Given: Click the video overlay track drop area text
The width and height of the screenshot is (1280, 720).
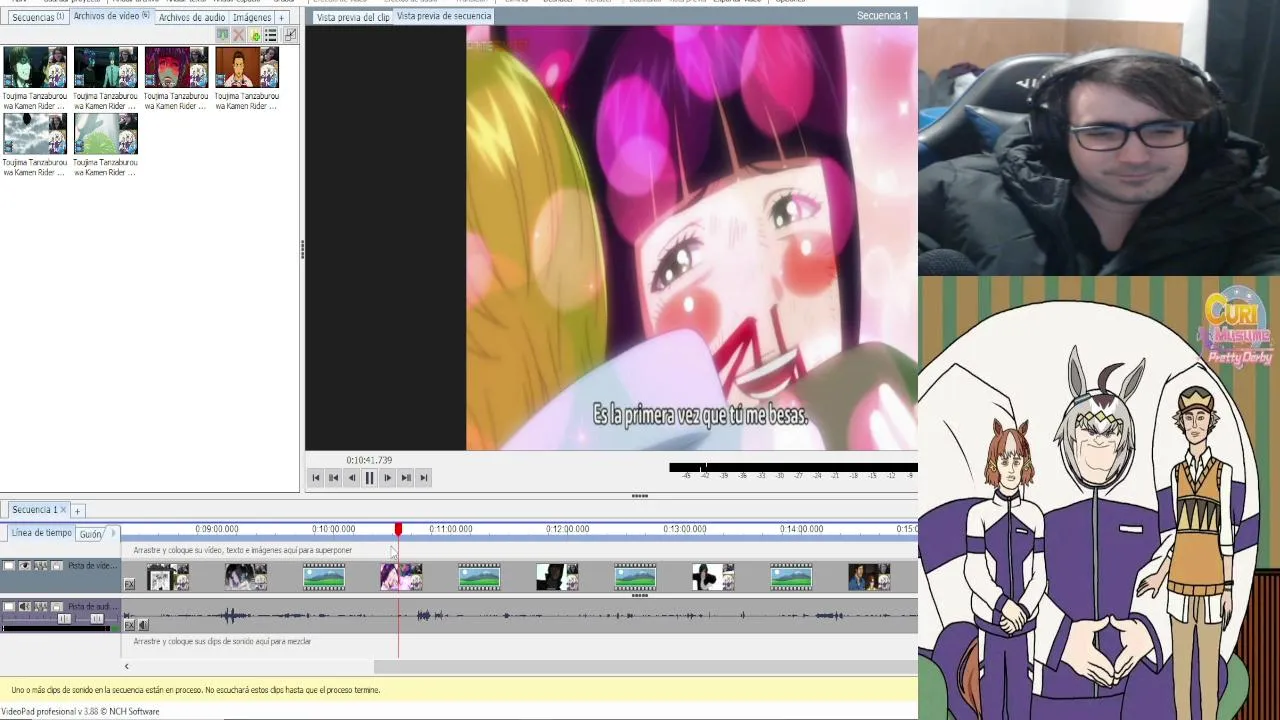Looking at the screenshot, I should tap(242, 550).
